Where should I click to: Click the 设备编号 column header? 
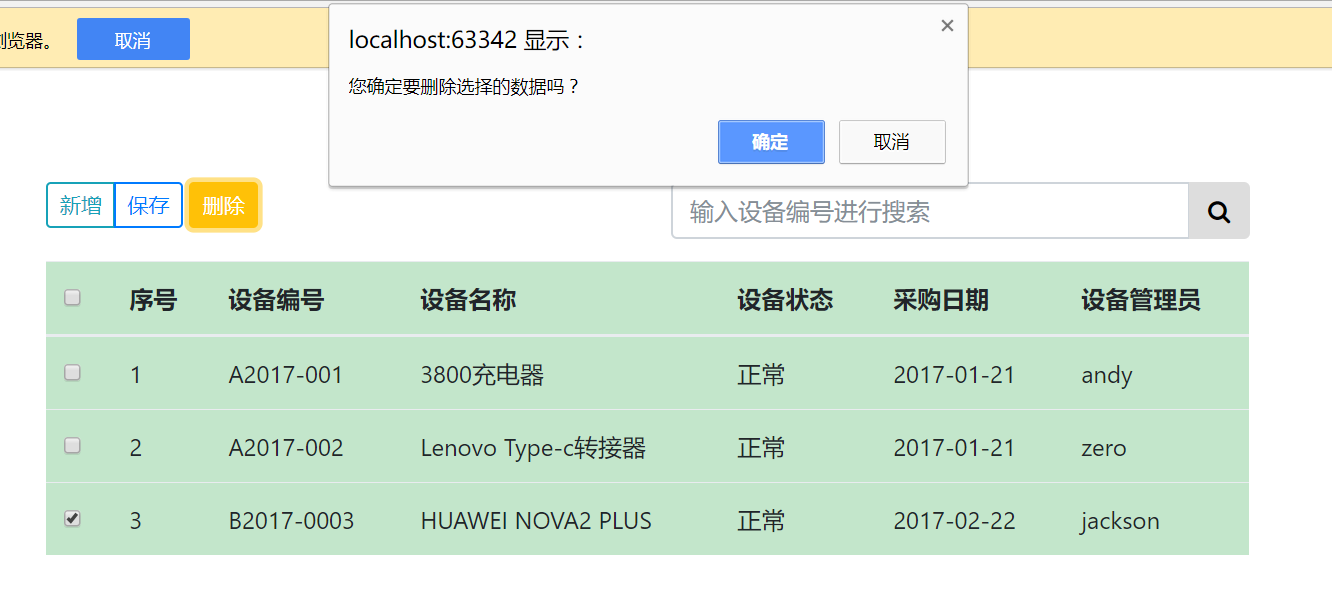pos(276,300)
